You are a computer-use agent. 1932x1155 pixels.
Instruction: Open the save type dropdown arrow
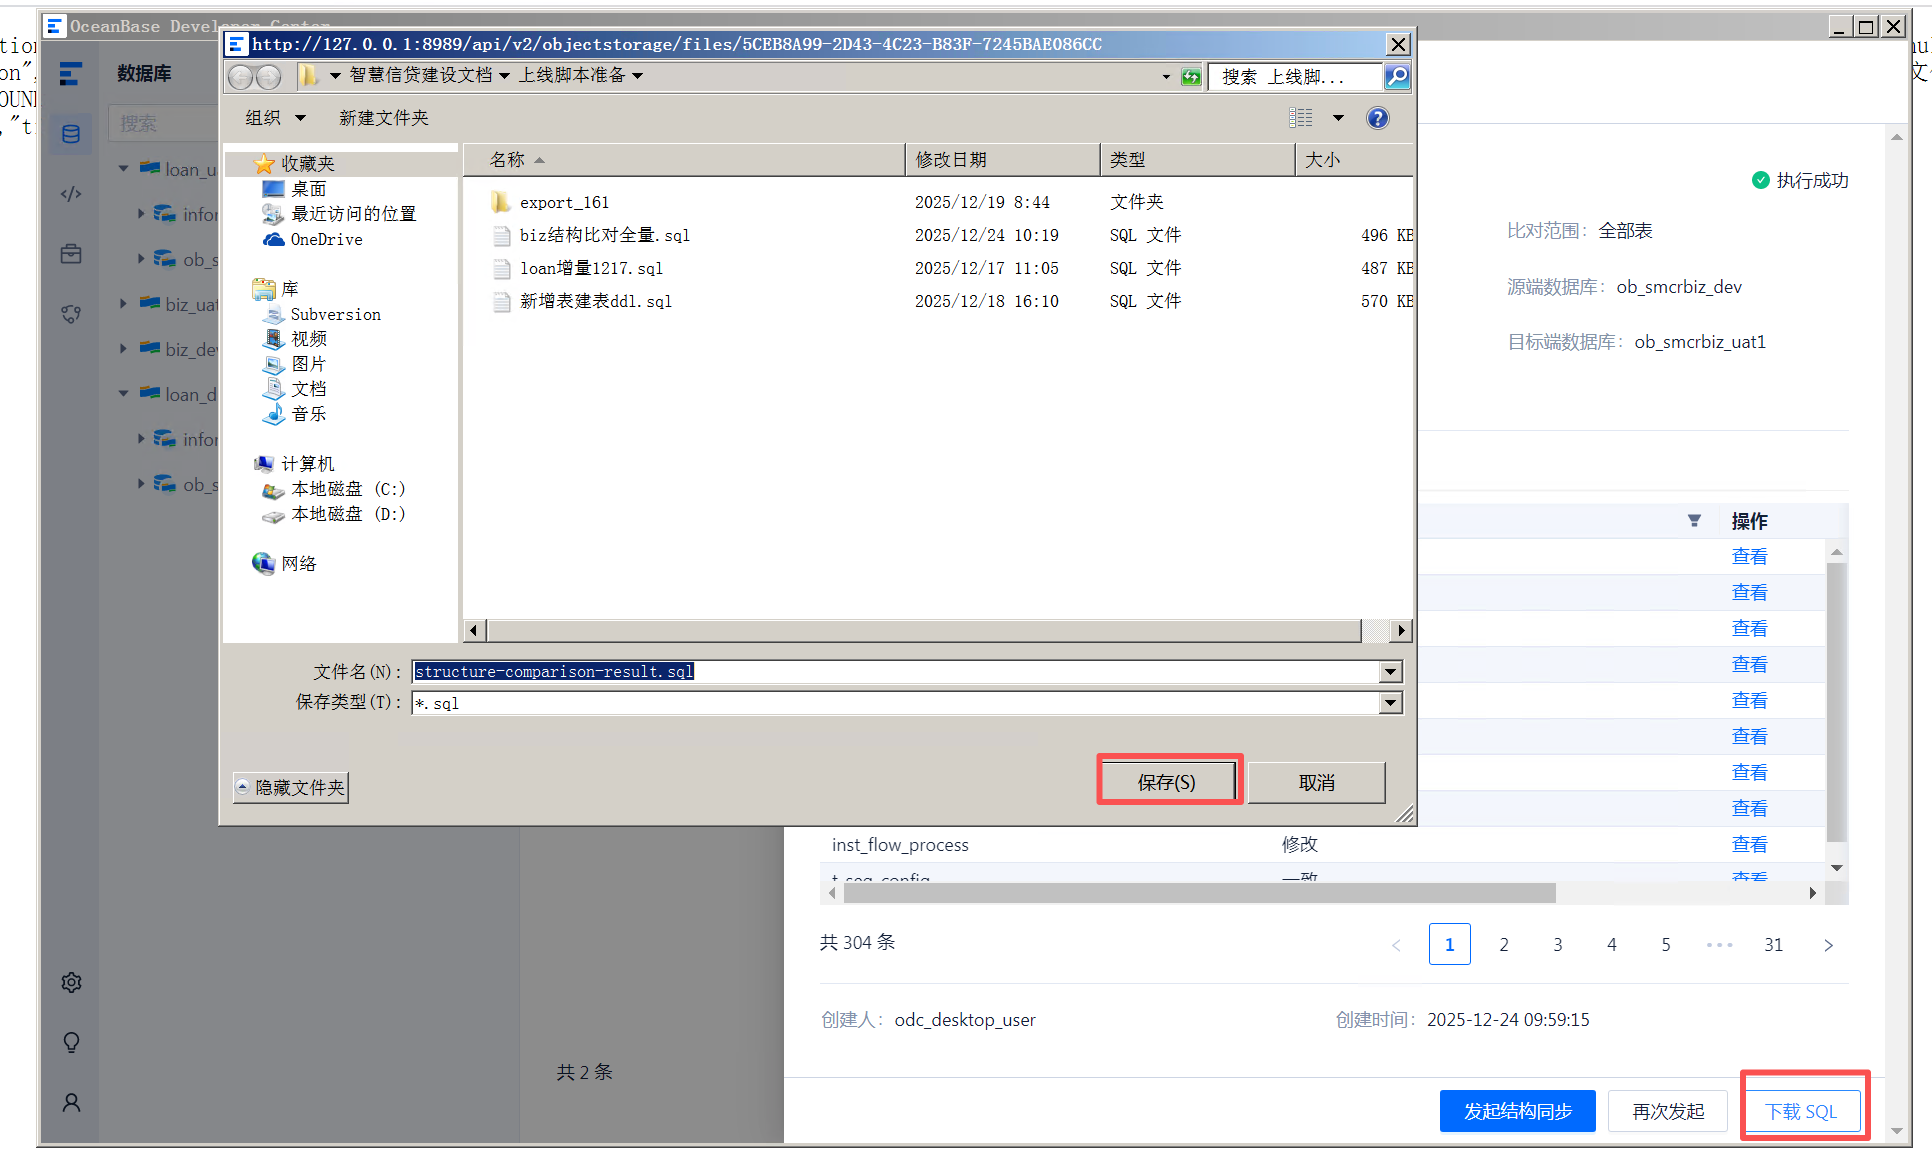1390,703
